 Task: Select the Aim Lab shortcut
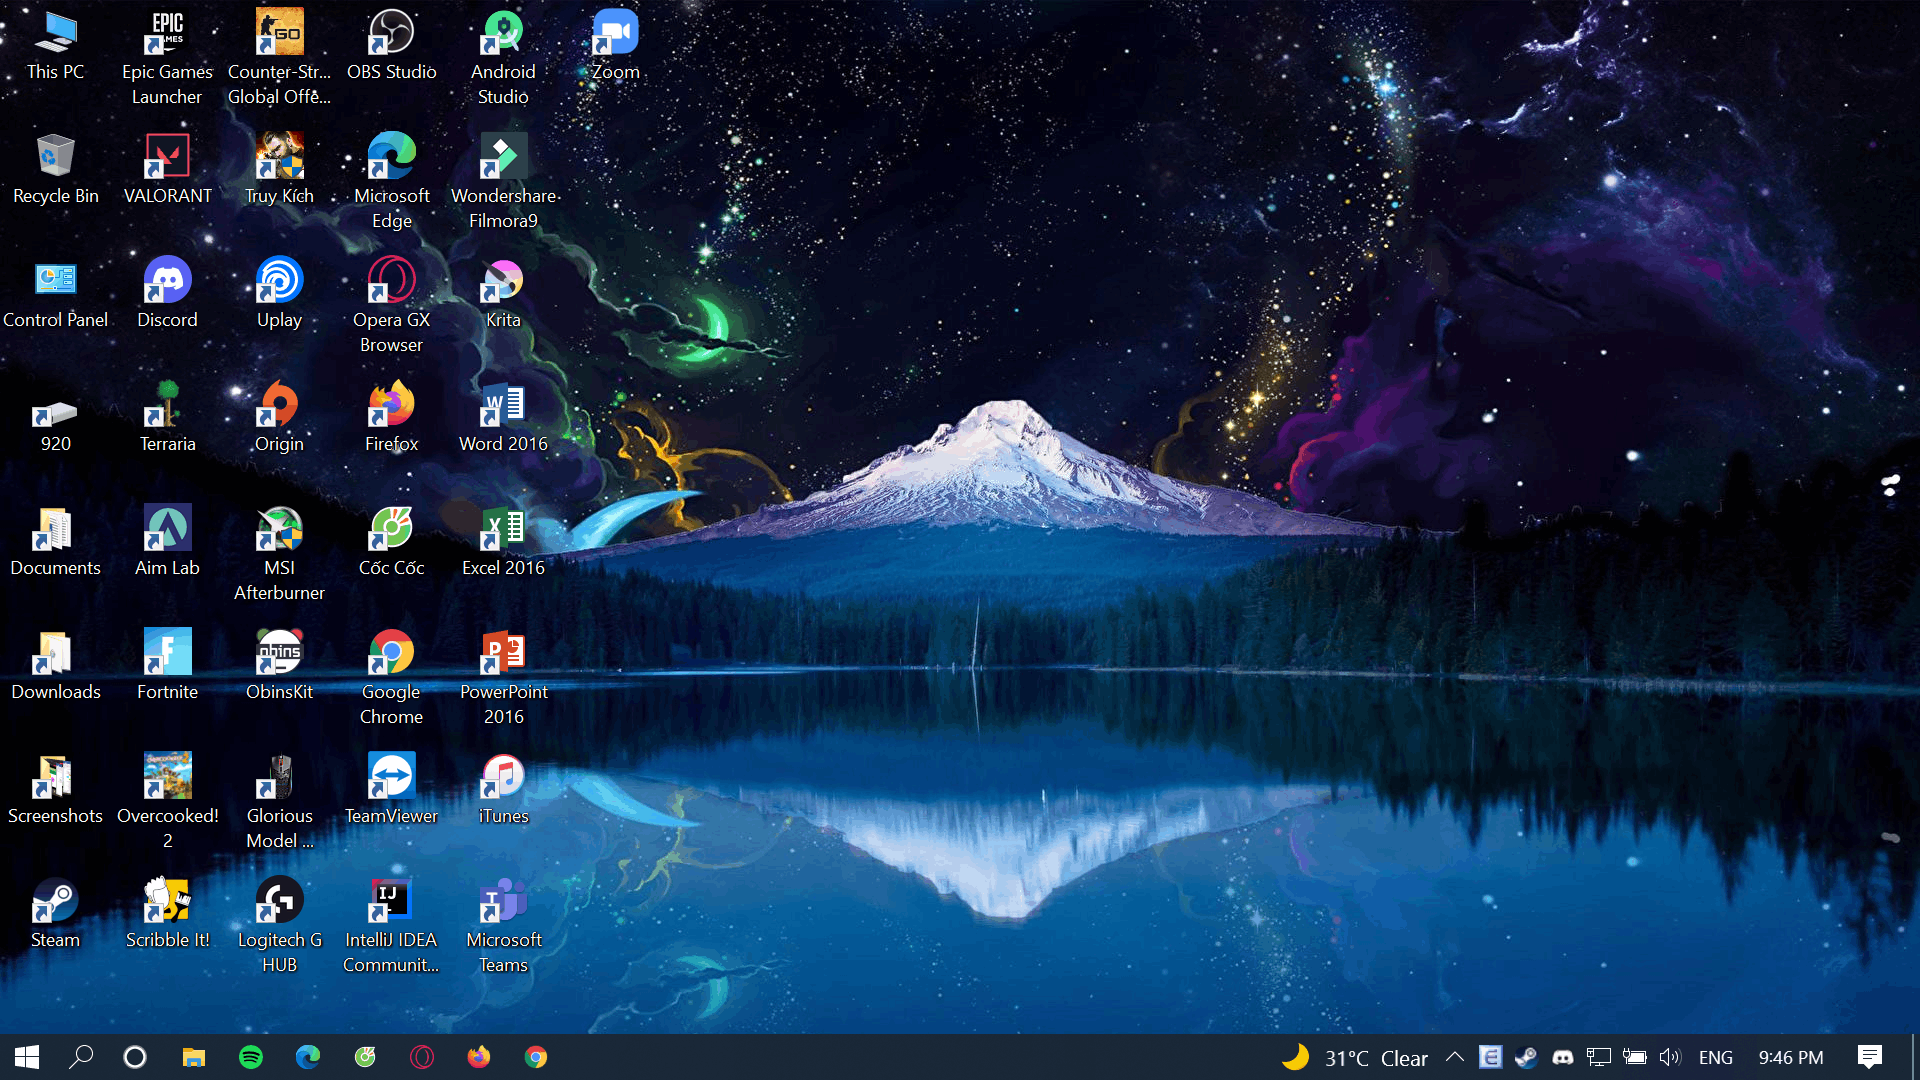pyautogui.click(x=167, y=542)
